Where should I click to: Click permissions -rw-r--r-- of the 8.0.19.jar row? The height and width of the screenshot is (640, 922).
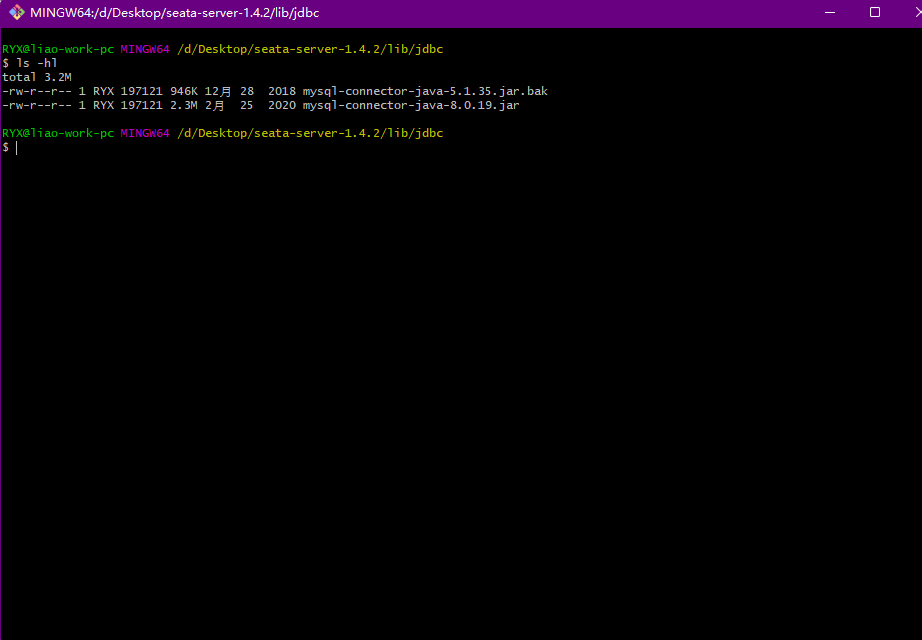(37, 105)
